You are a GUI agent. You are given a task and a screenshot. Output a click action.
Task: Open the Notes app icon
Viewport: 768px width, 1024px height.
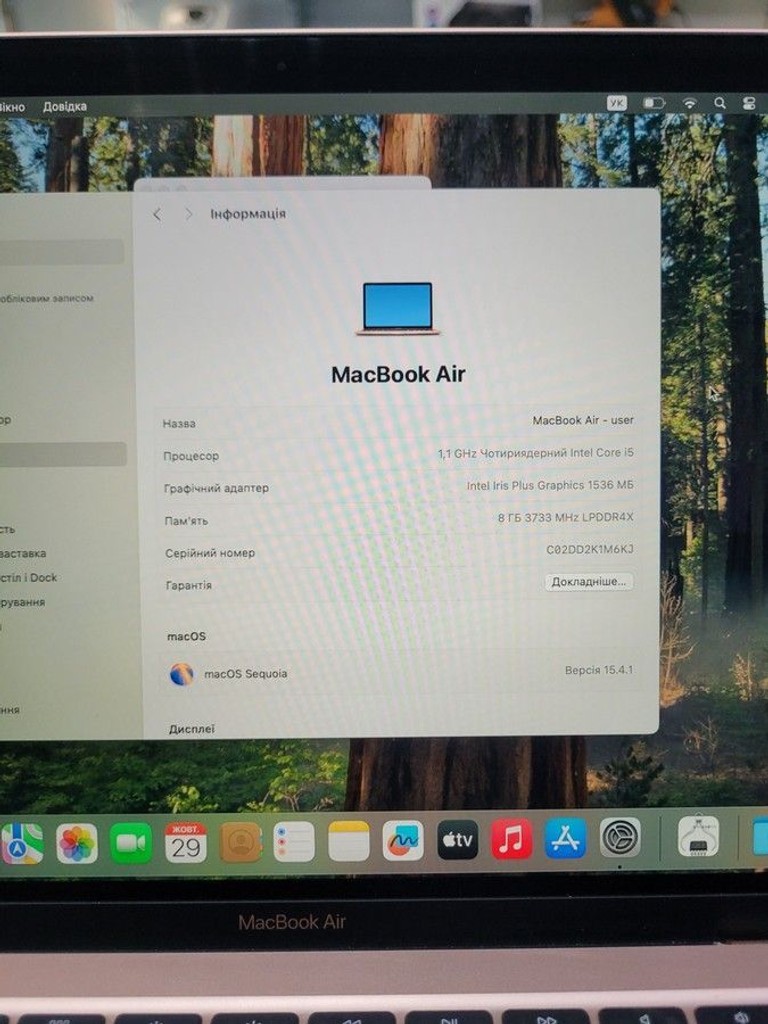[x=349, y=842]
